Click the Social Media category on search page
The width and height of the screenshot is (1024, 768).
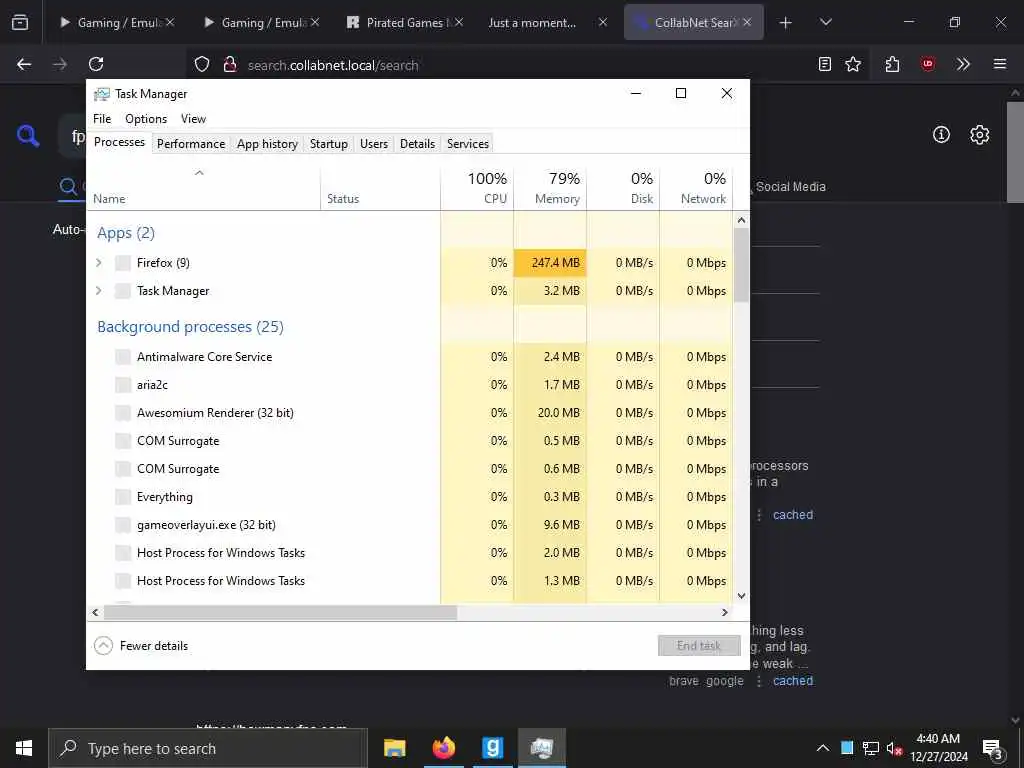pyautogui.click(x=790, y=187)
